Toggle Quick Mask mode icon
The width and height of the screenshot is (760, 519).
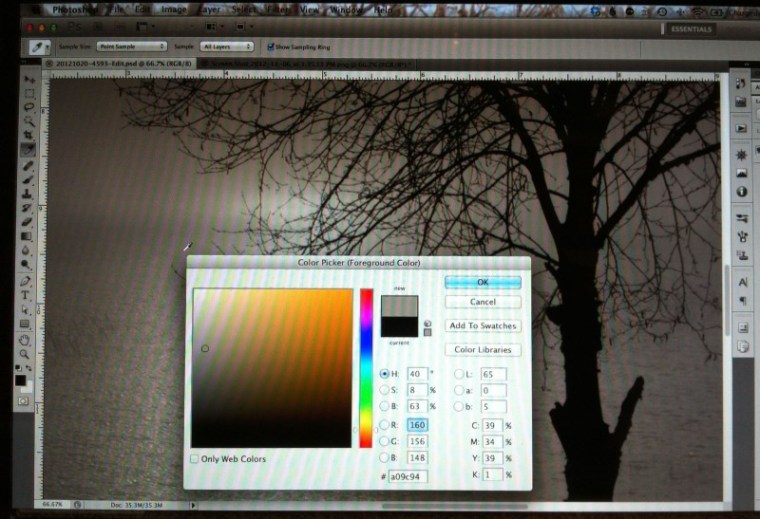(x=23, y=401)
